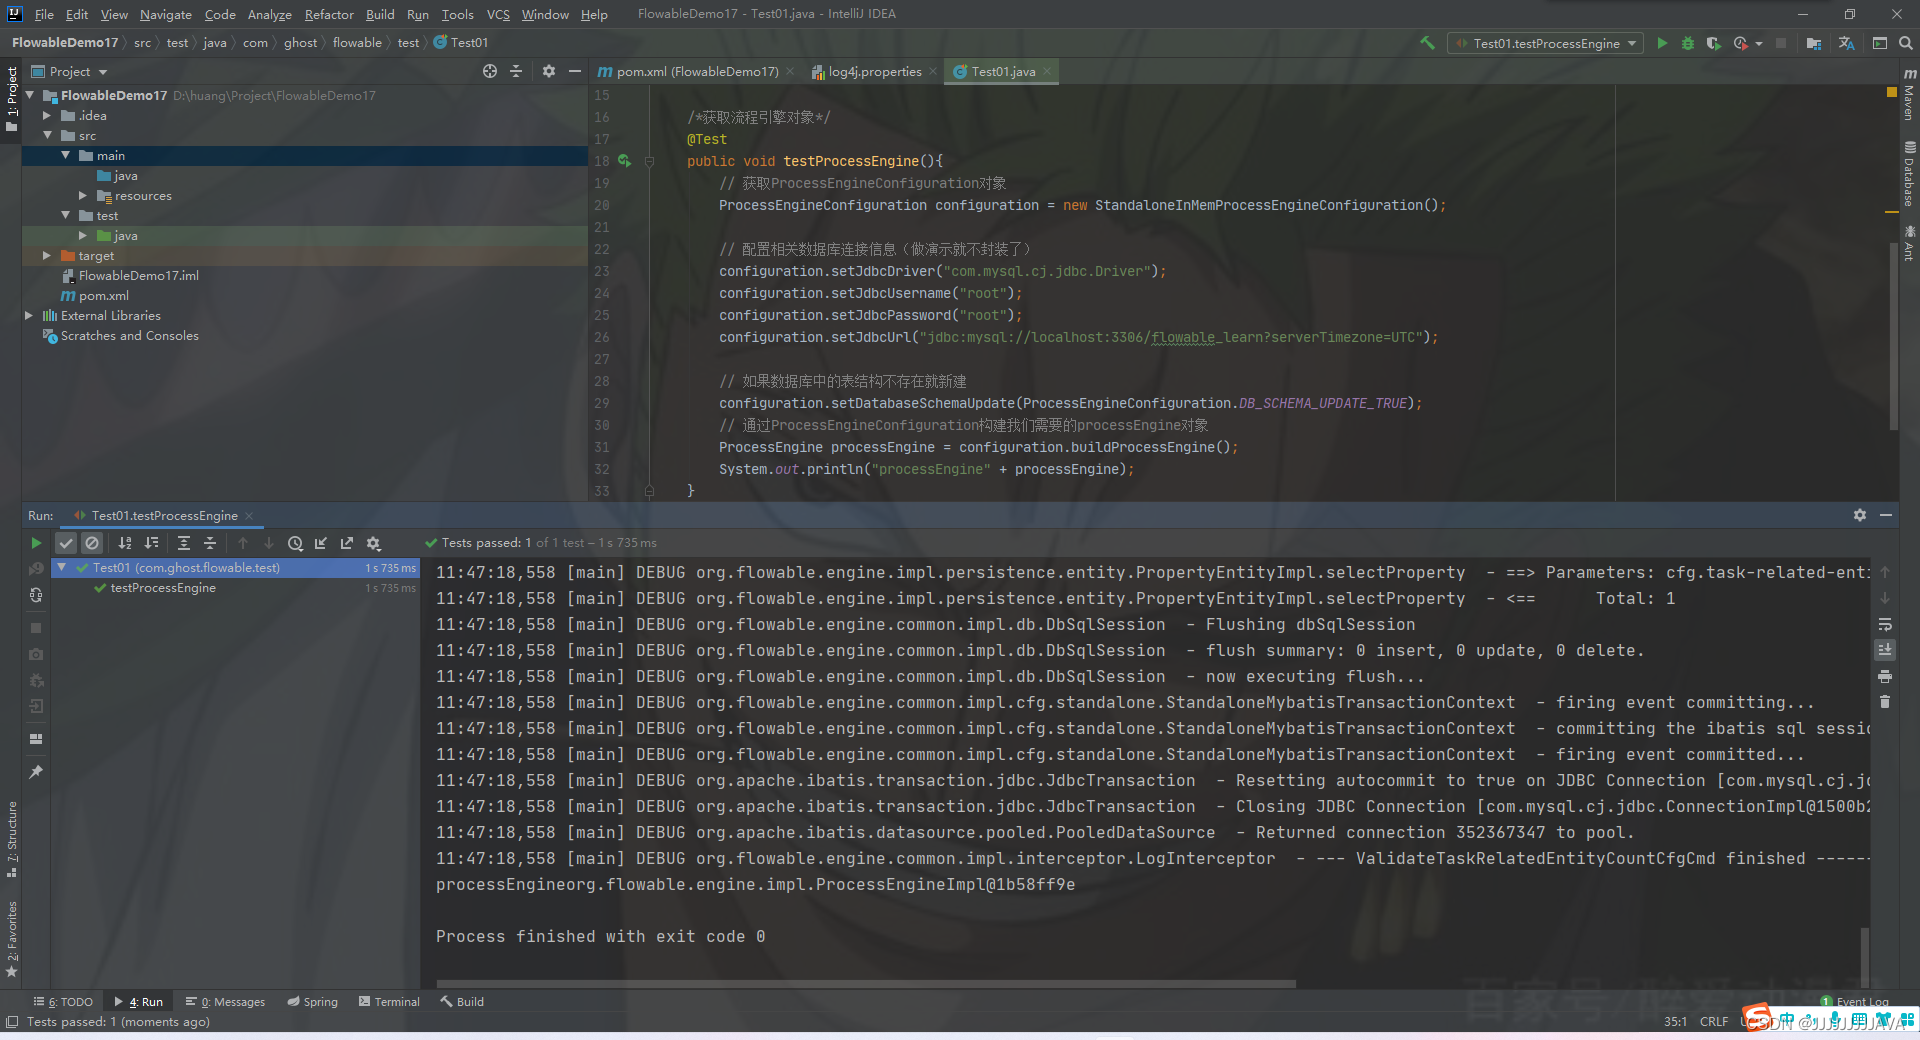This screenshot has height=1040, width=1920.
Task: Sort tests alphabetically in Run toolbar
Action: [125, 543]
